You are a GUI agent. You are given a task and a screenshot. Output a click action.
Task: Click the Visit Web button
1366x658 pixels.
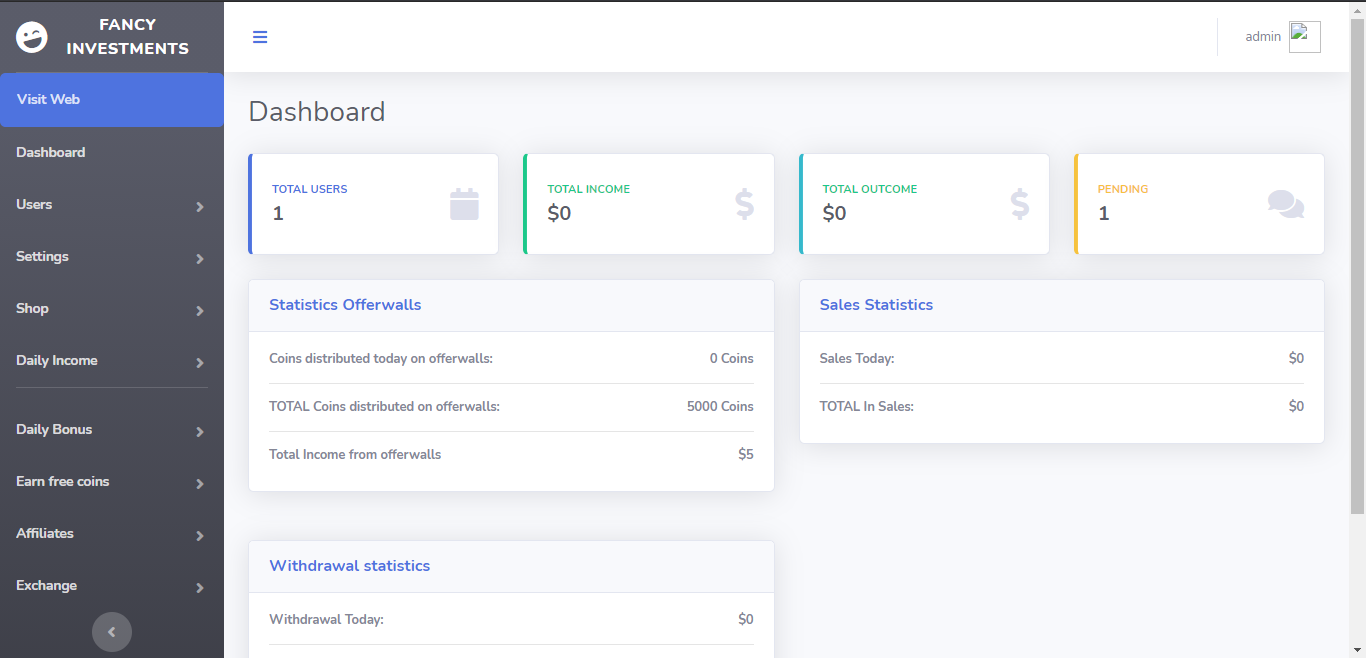pyautogui.click(x=112, y=100)
